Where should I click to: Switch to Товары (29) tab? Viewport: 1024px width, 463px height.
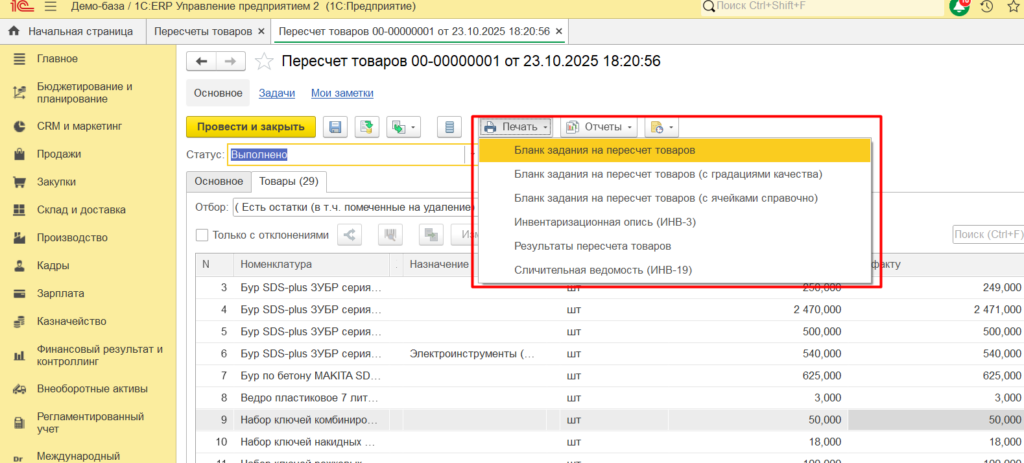[289, 181]
